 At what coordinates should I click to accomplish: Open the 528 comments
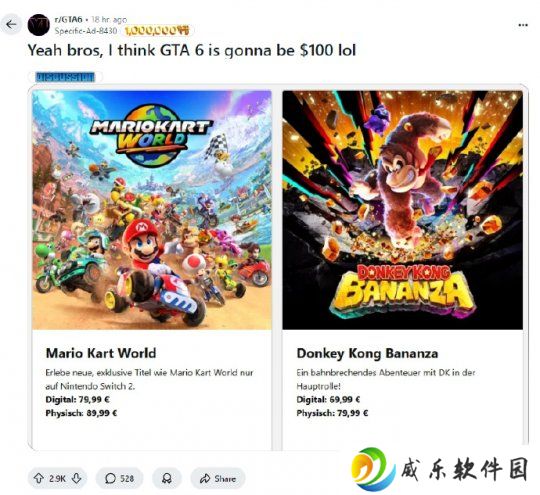(x=119, y=478)
